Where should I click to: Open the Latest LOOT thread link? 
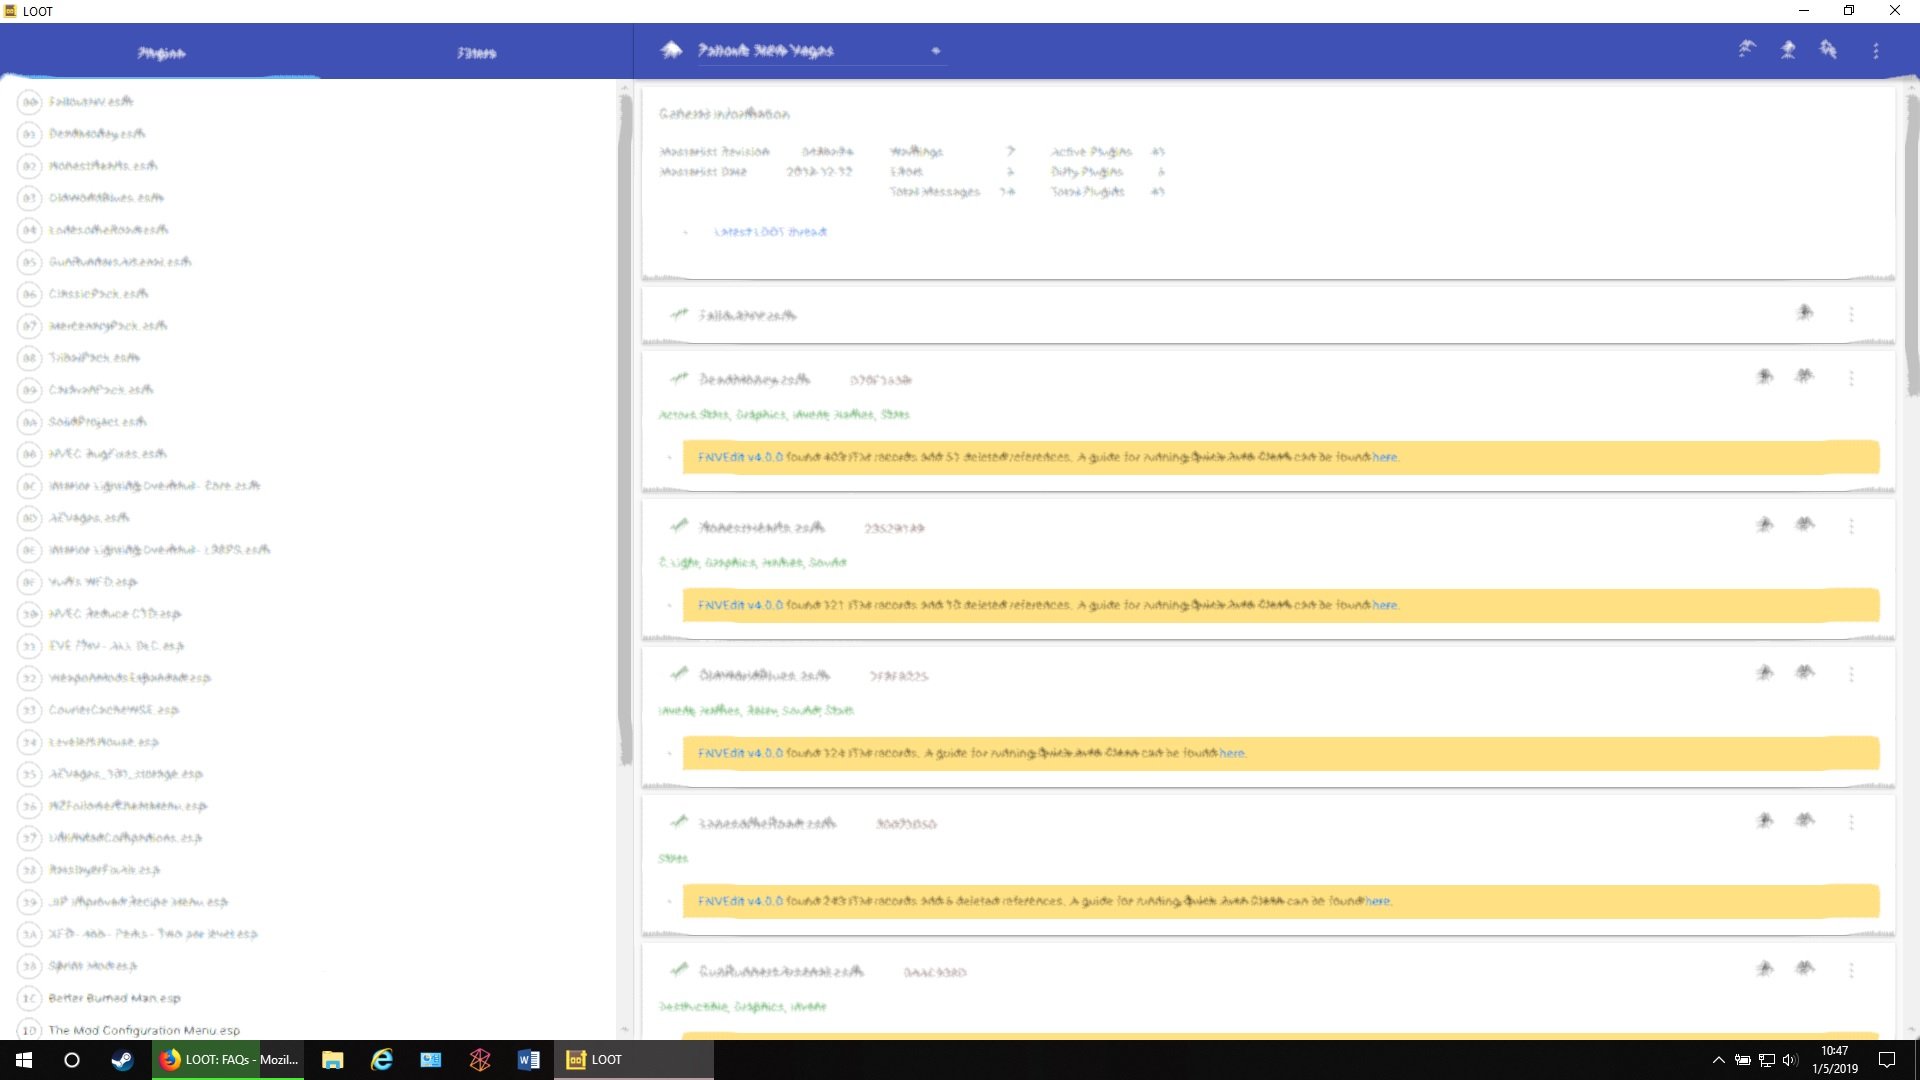click(770, 232)
